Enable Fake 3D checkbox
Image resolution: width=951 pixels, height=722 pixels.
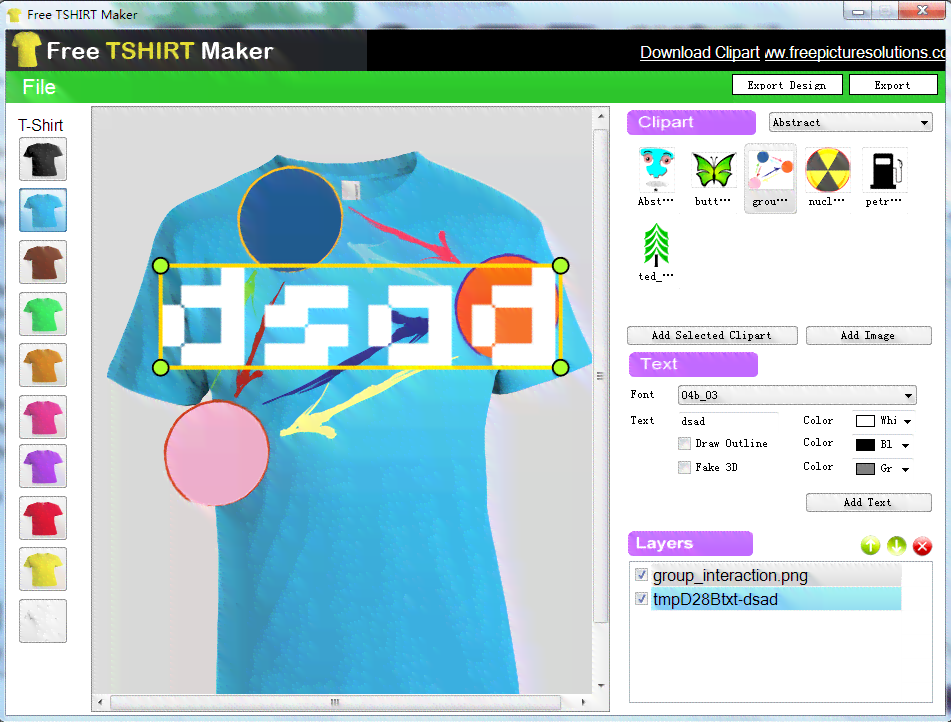(684, 467)
